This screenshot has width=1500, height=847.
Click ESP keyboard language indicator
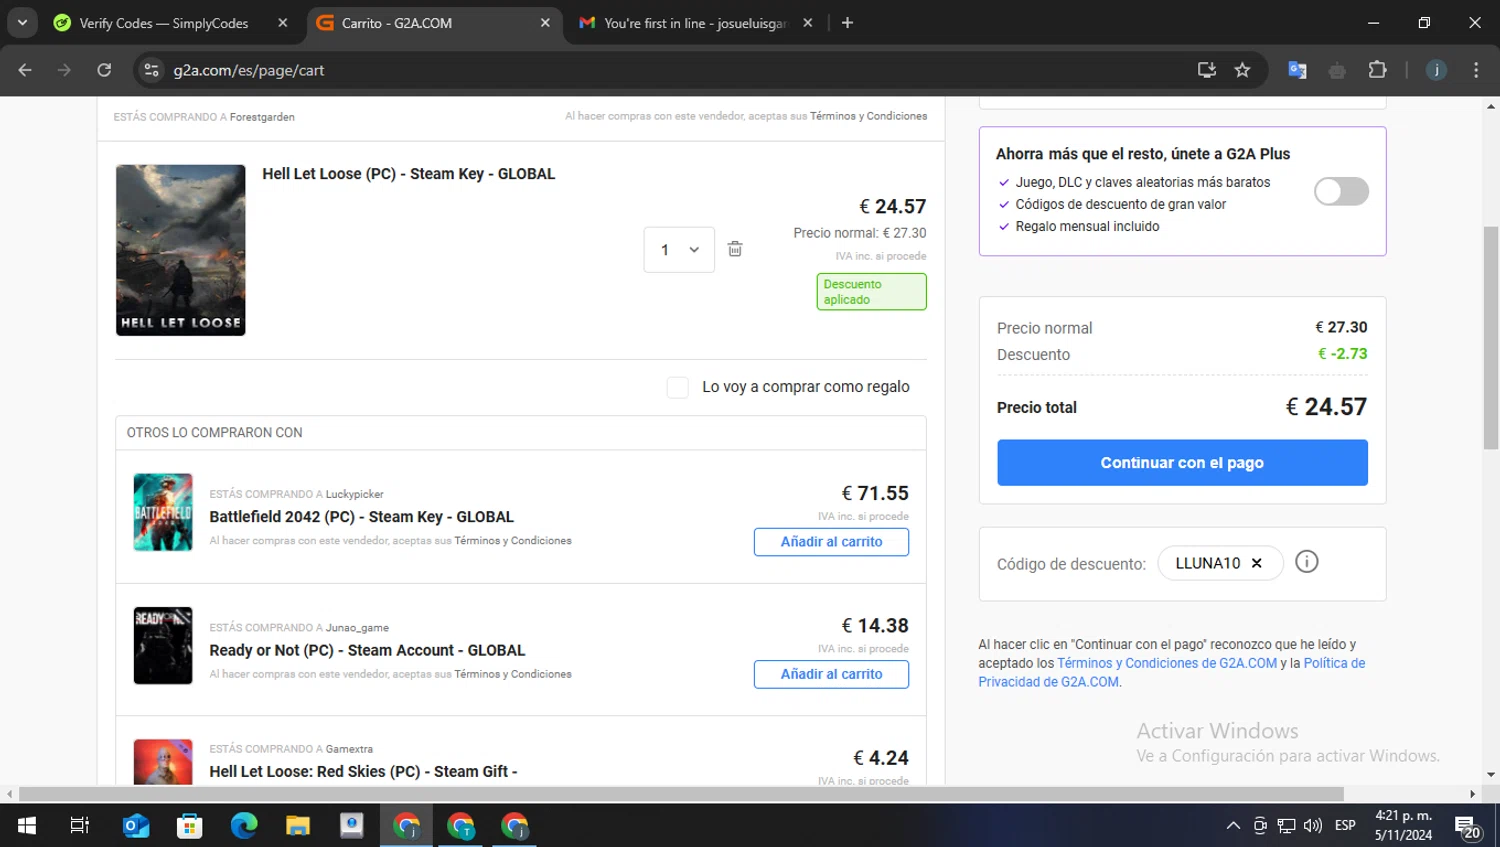coord(1346,825)
